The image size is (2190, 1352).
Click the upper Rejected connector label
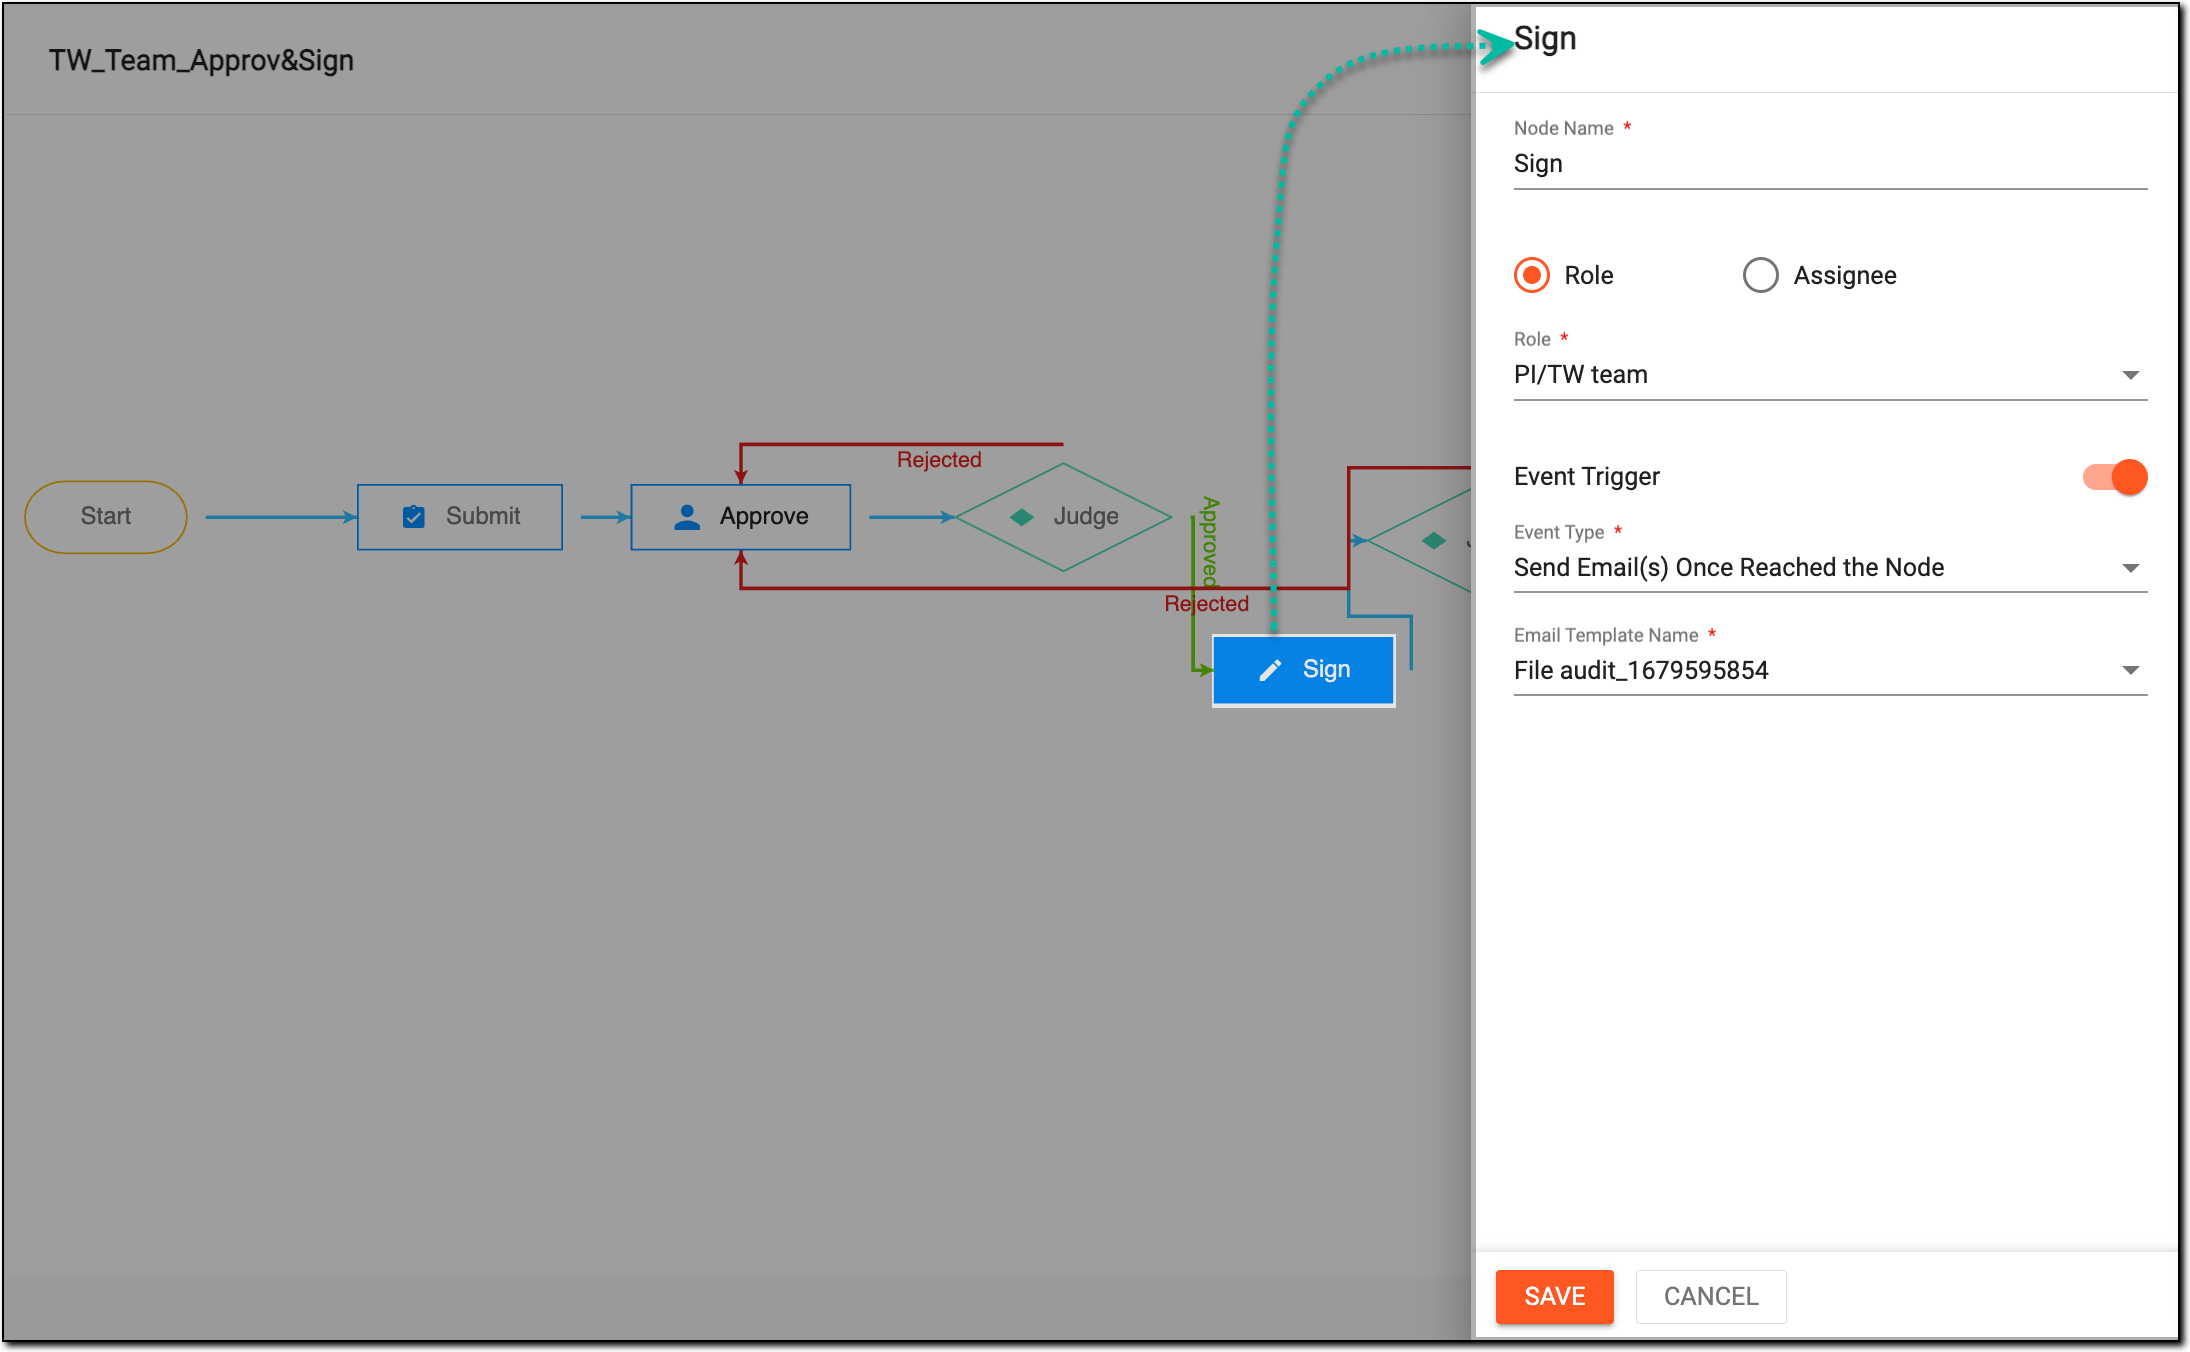click(x=938, y=459)
